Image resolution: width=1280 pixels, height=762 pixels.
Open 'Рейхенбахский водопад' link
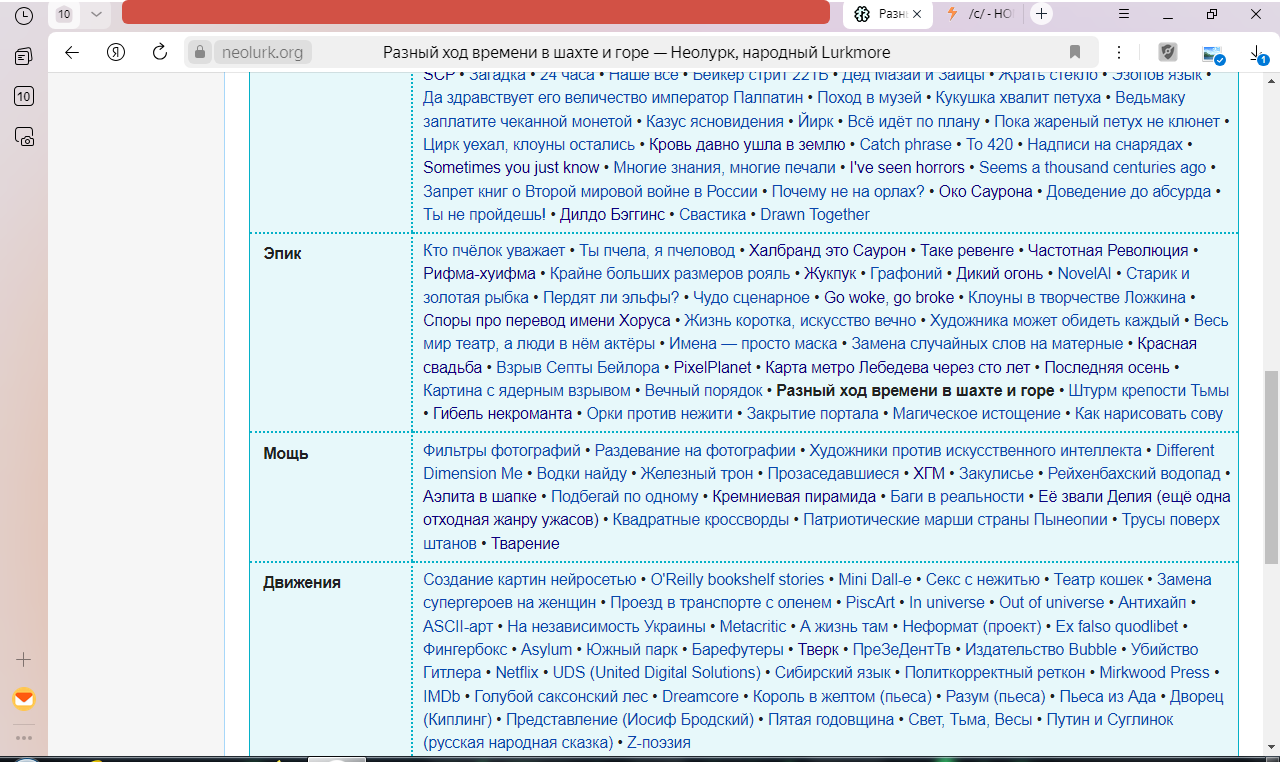(x=1134, y=473)
